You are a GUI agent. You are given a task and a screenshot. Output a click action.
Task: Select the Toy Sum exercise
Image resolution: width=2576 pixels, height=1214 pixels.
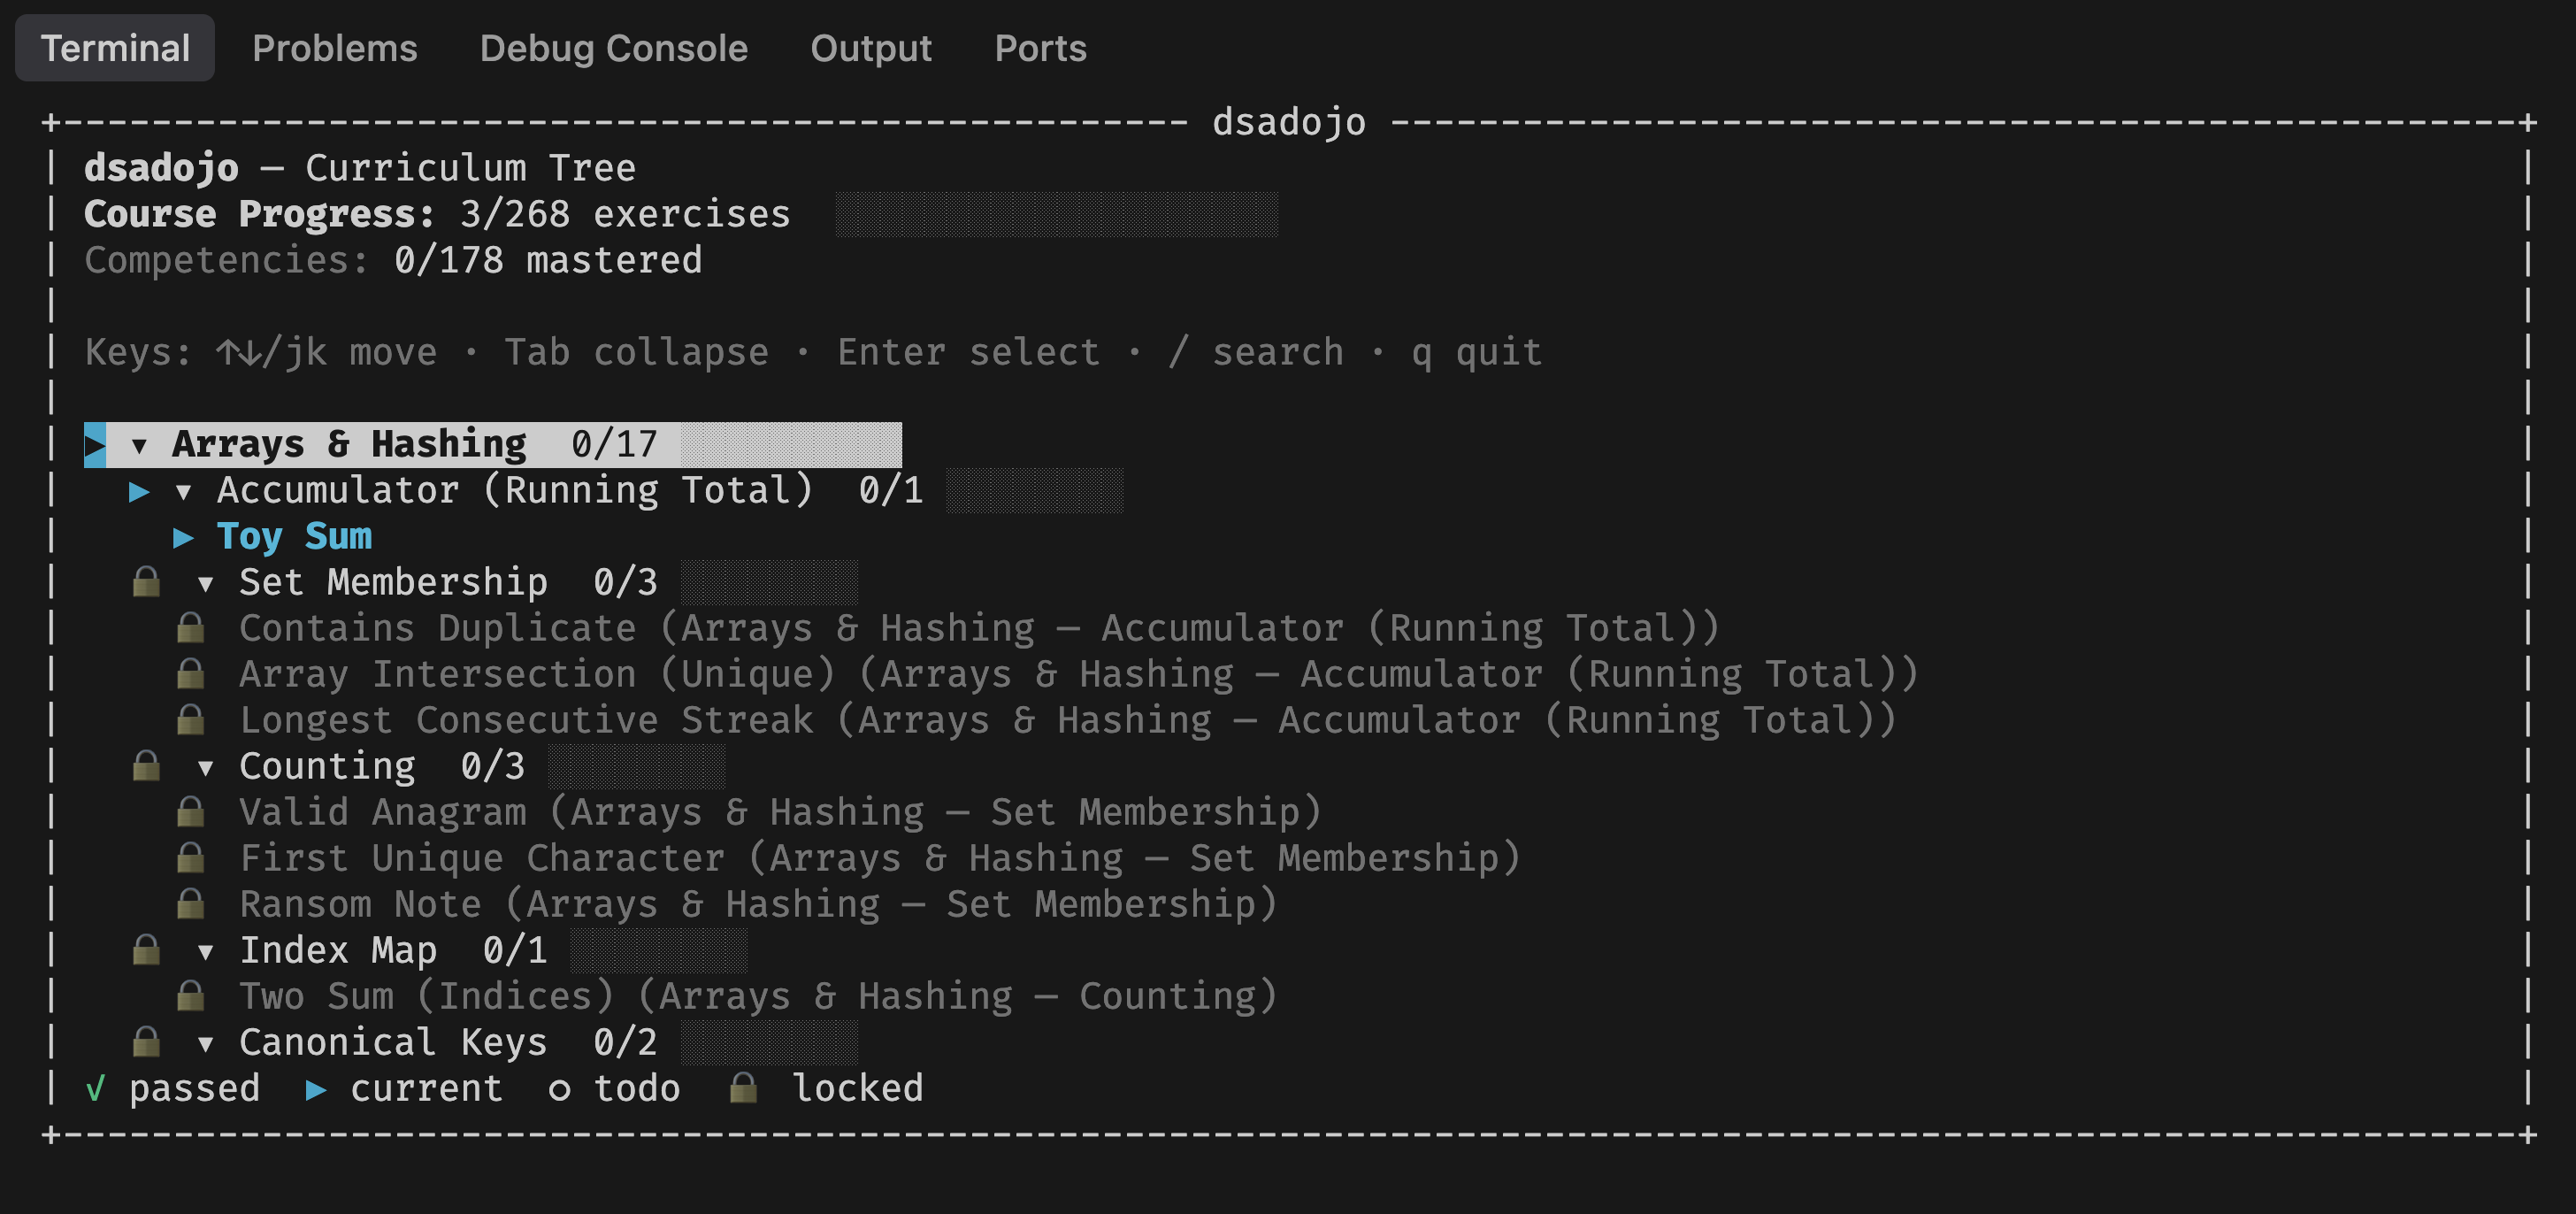[x=294, y=536]
